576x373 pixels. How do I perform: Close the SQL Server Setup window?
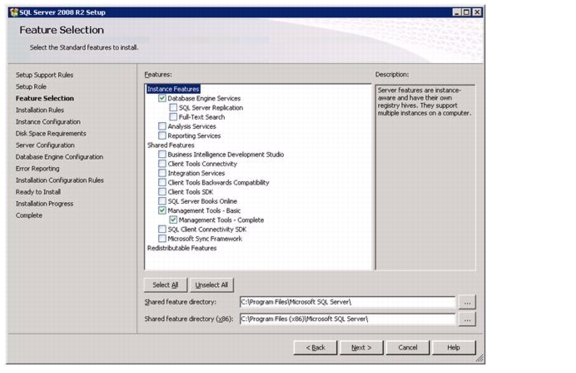pyautogui.click(x=477, y=12)
